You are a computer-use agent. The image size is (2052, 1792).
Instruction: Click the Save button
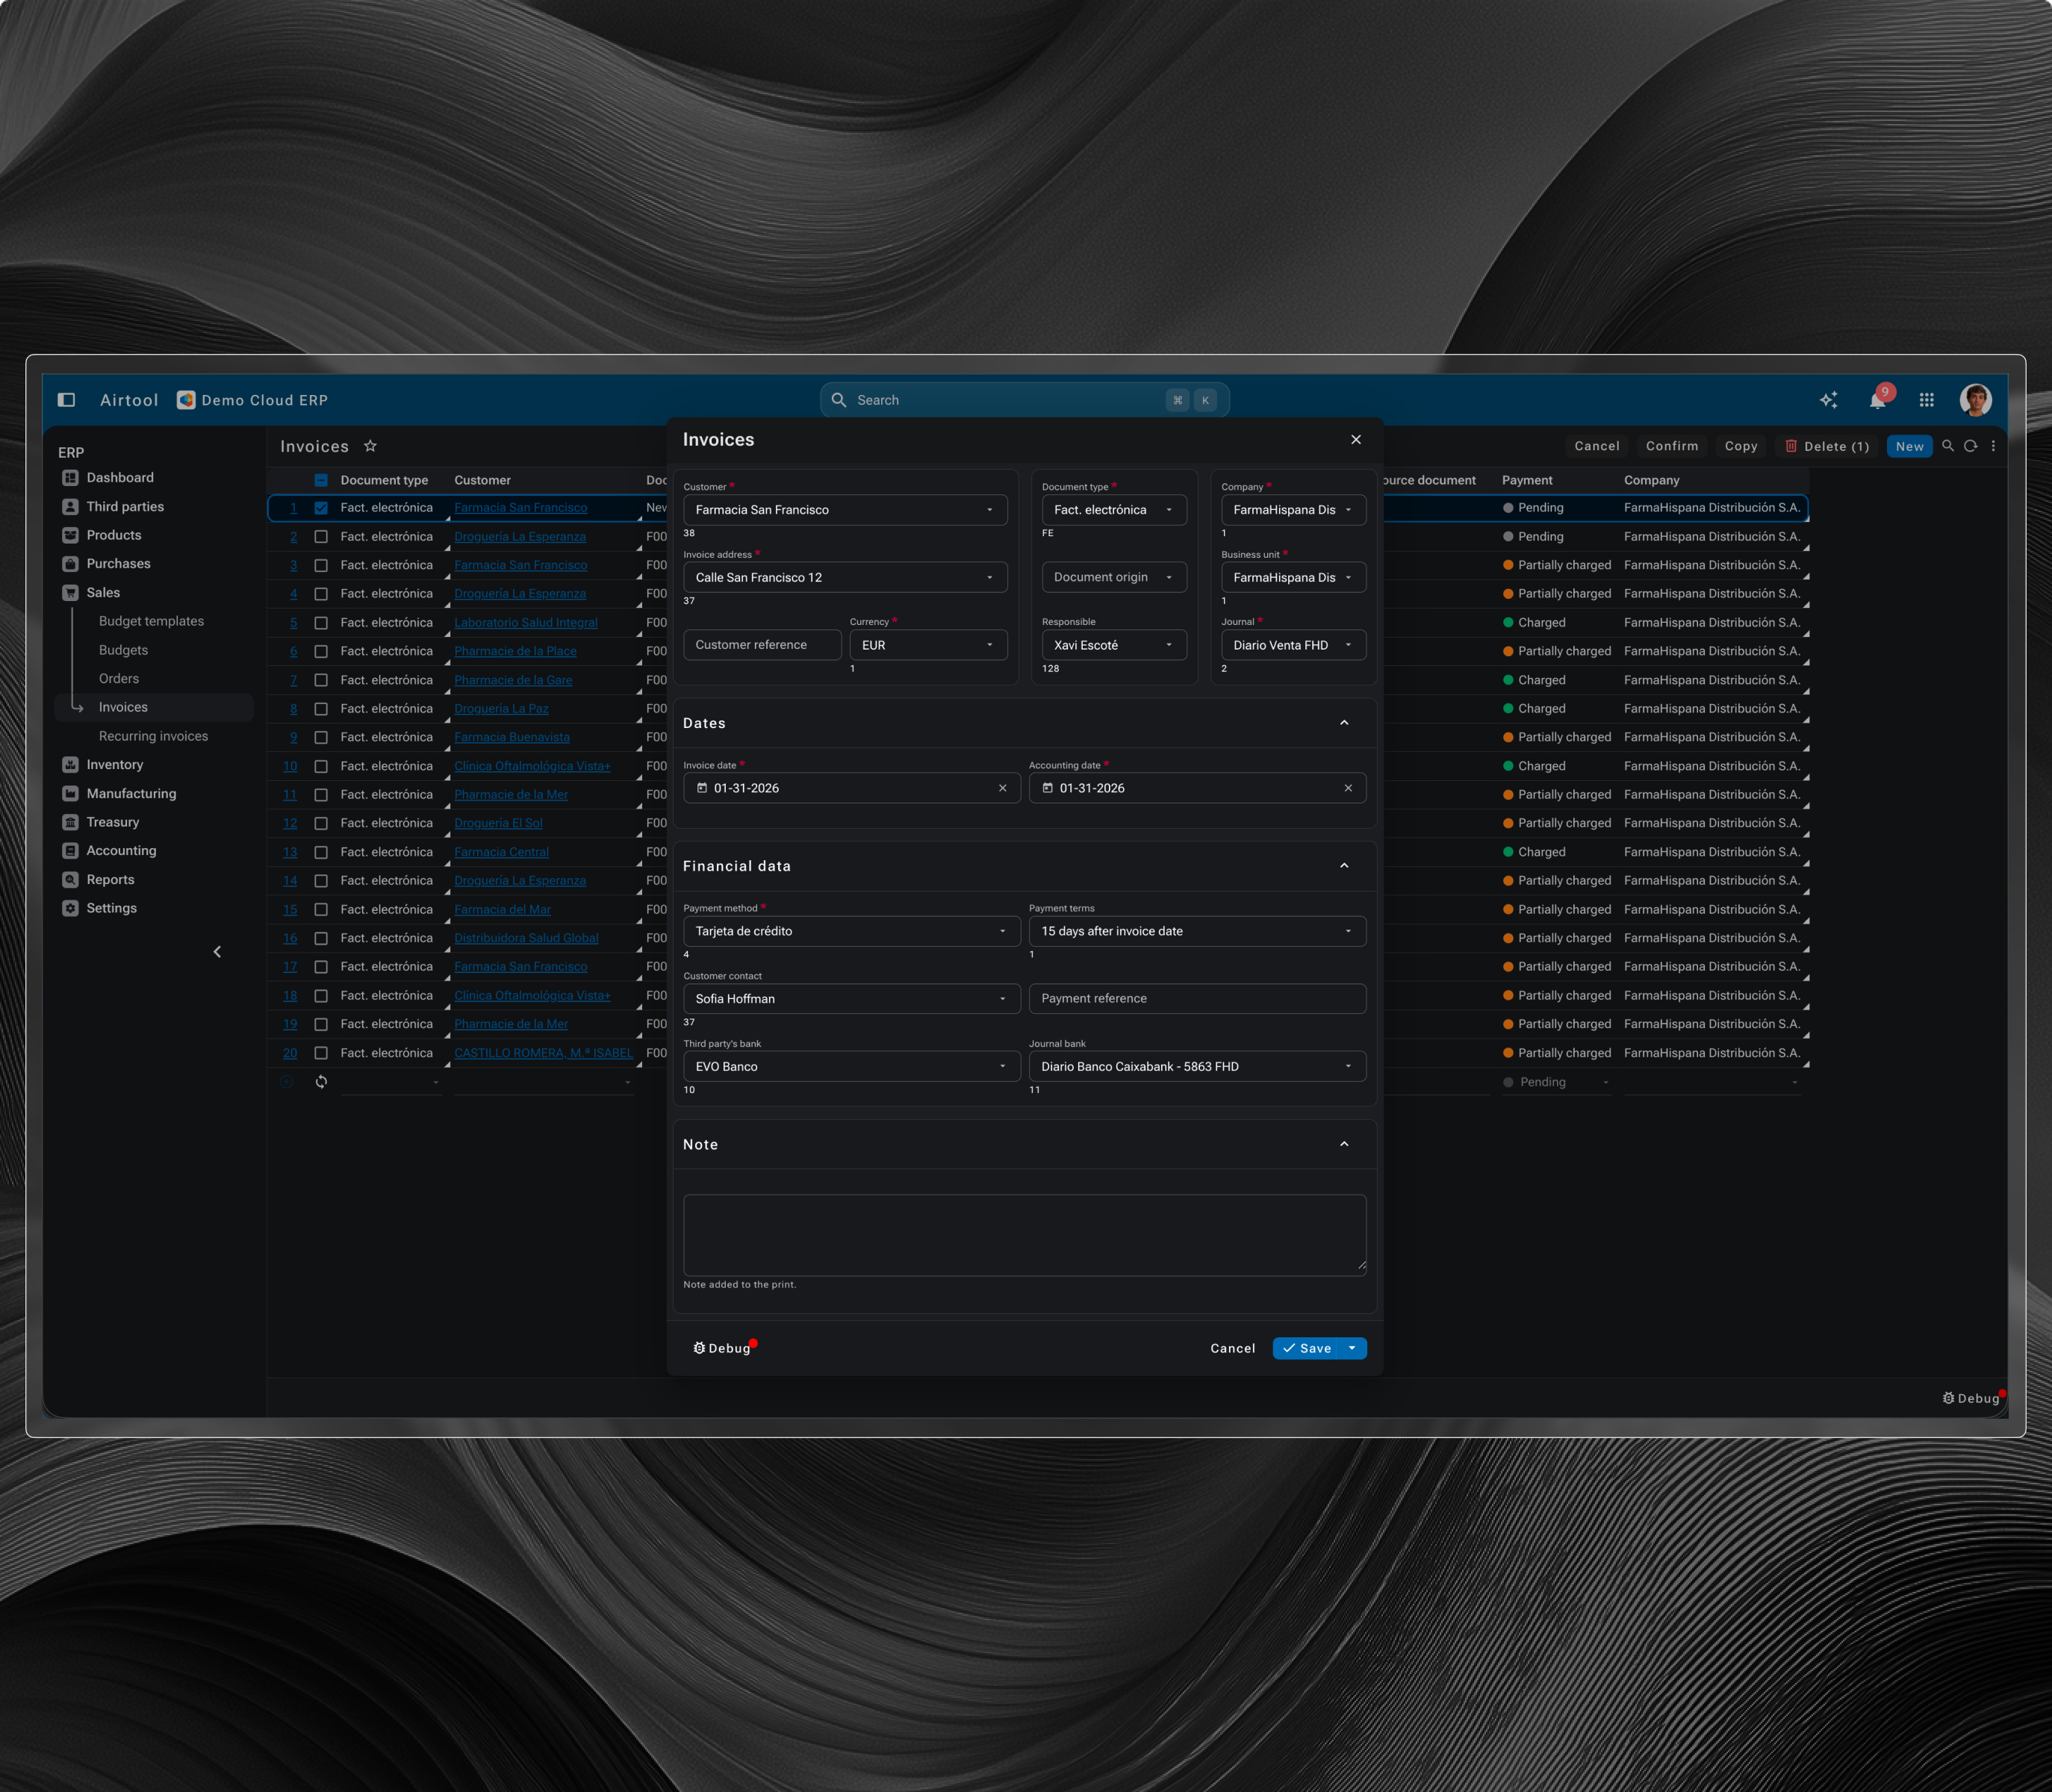pos(1307,1348)
